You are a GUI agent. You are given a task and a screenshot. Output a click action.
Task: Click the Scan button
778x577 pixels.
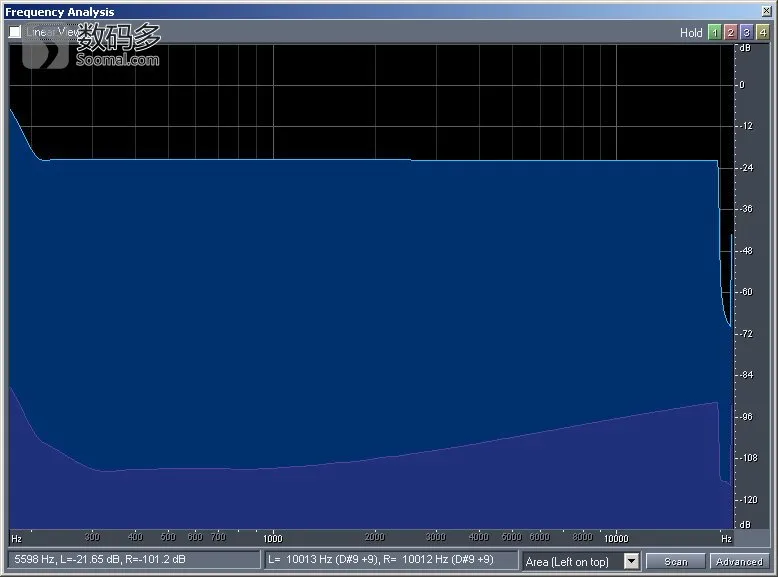point(675,561)
